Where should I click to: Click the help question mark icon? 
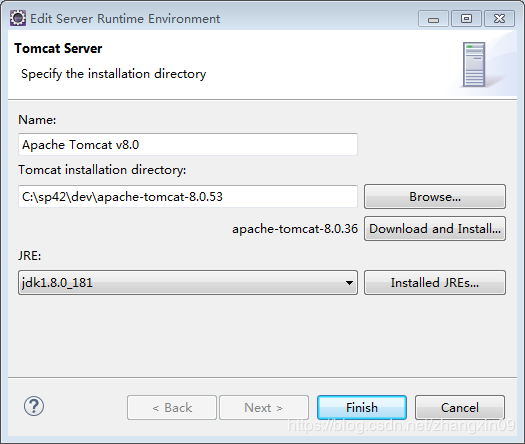point(34,406)
